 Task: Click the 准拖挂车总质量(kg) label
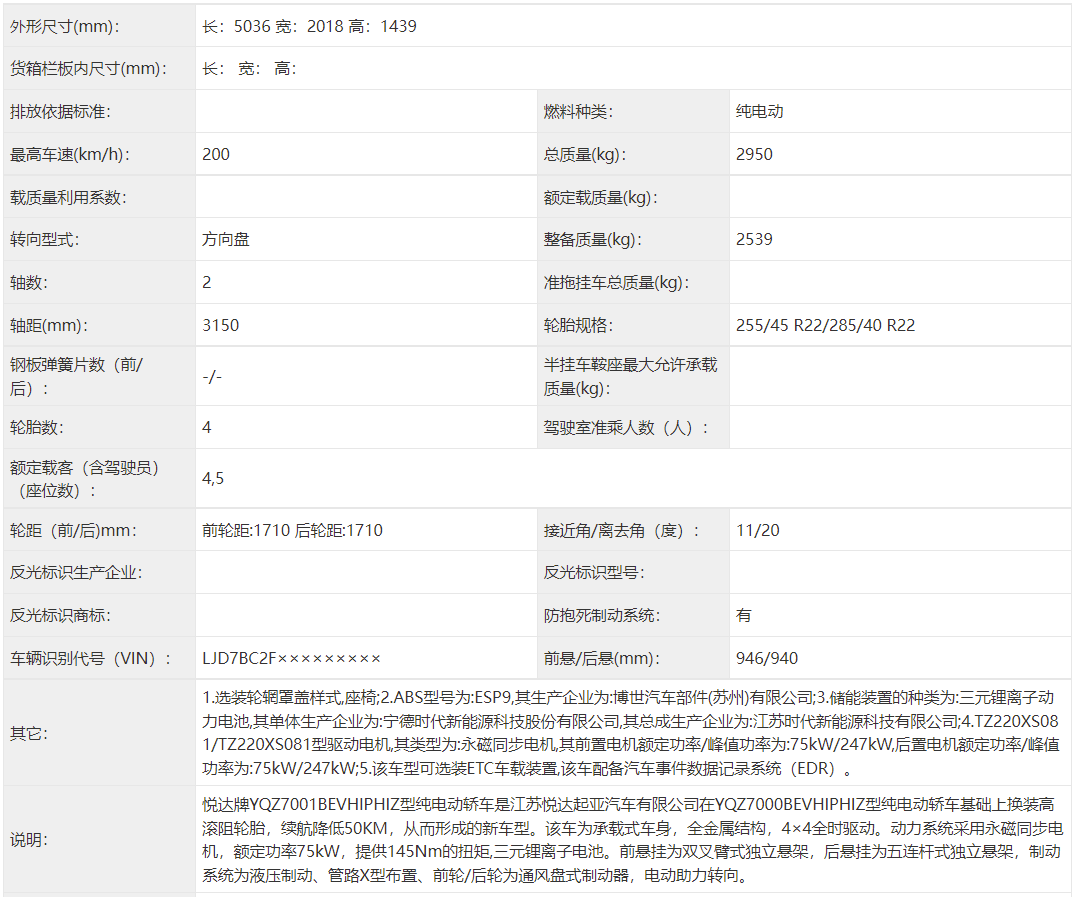[616, 283]
